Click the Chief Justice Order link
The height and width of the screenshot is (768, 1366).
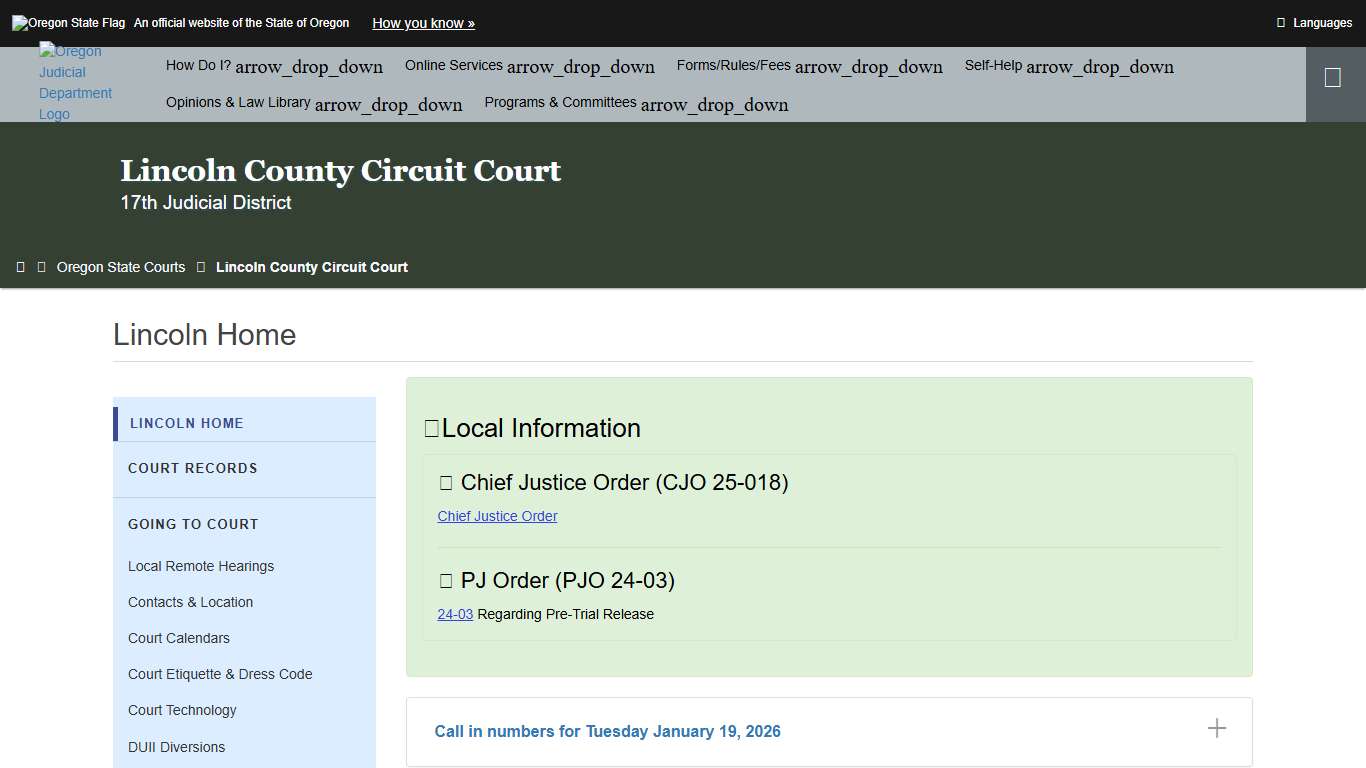pyautogui.click(x=497, y=516)
